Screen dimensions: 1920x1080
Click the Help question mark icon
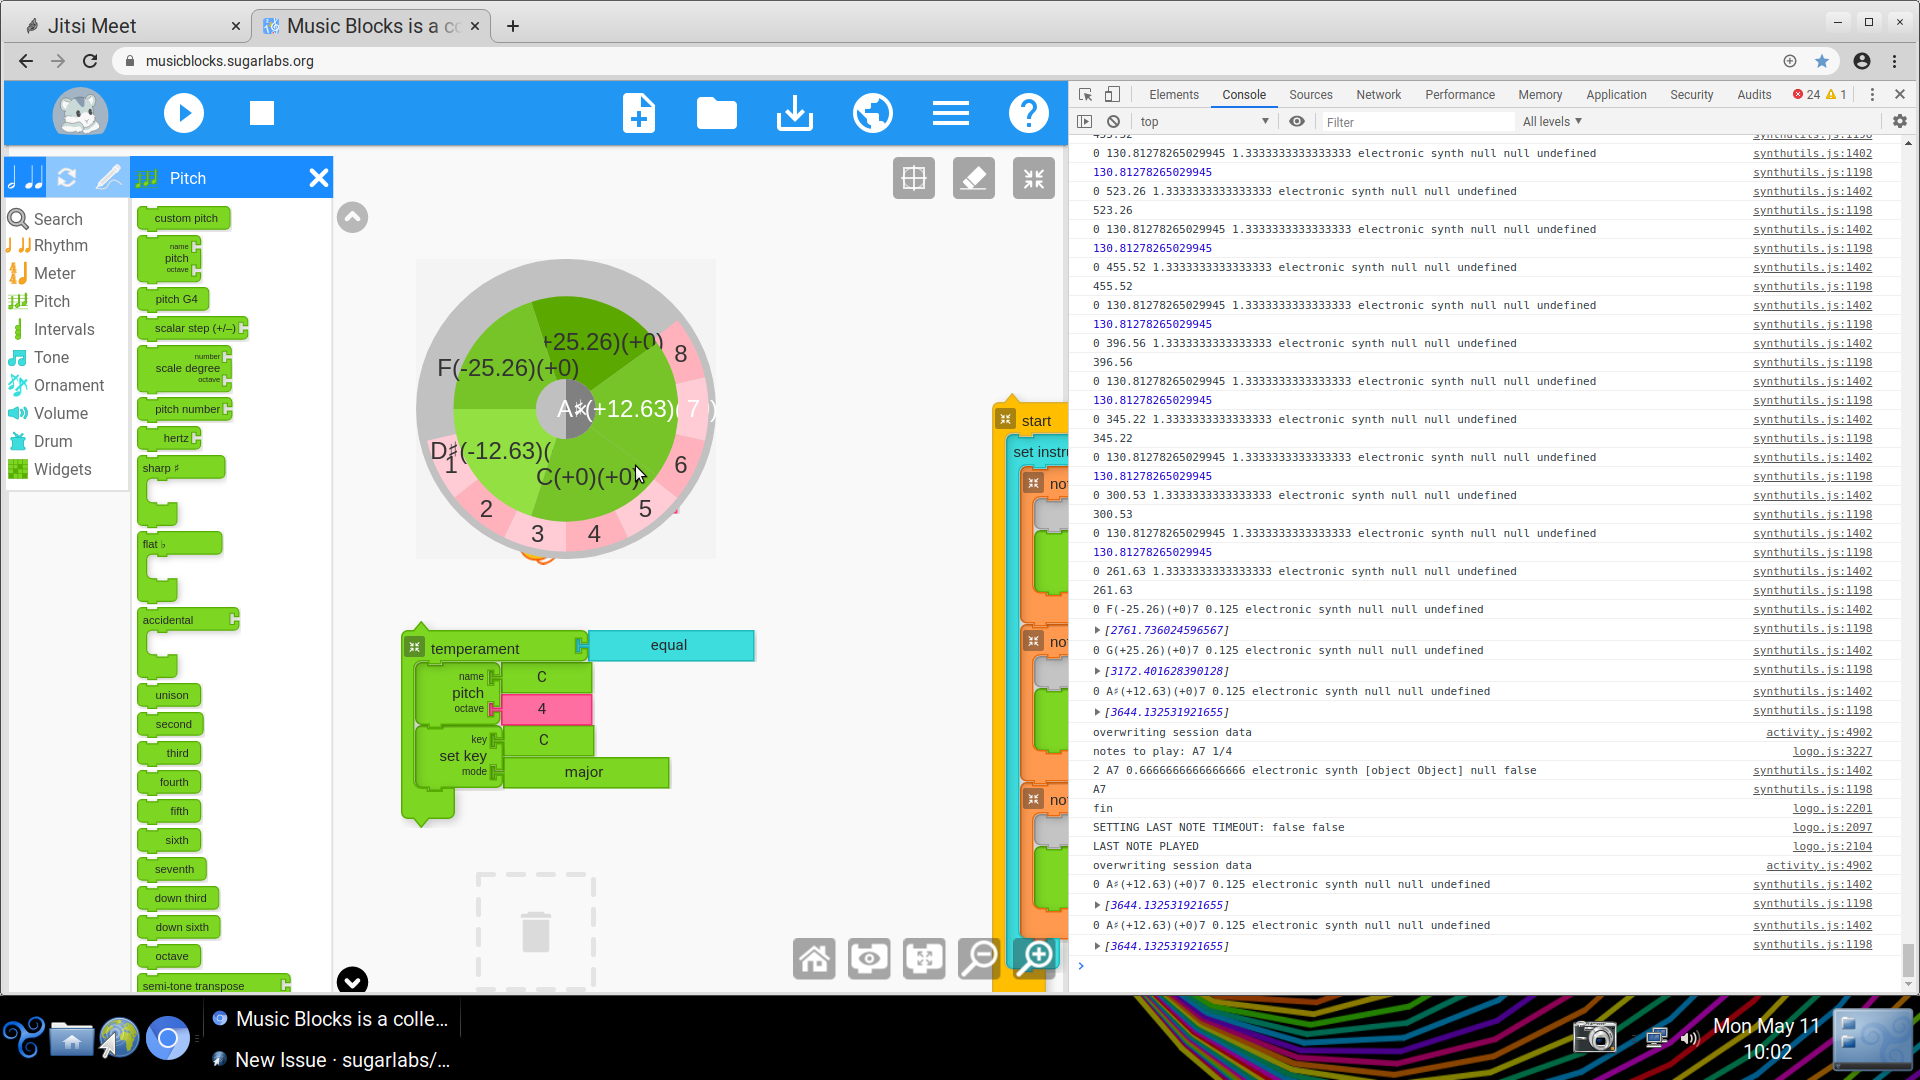[x=1029, y=114]
